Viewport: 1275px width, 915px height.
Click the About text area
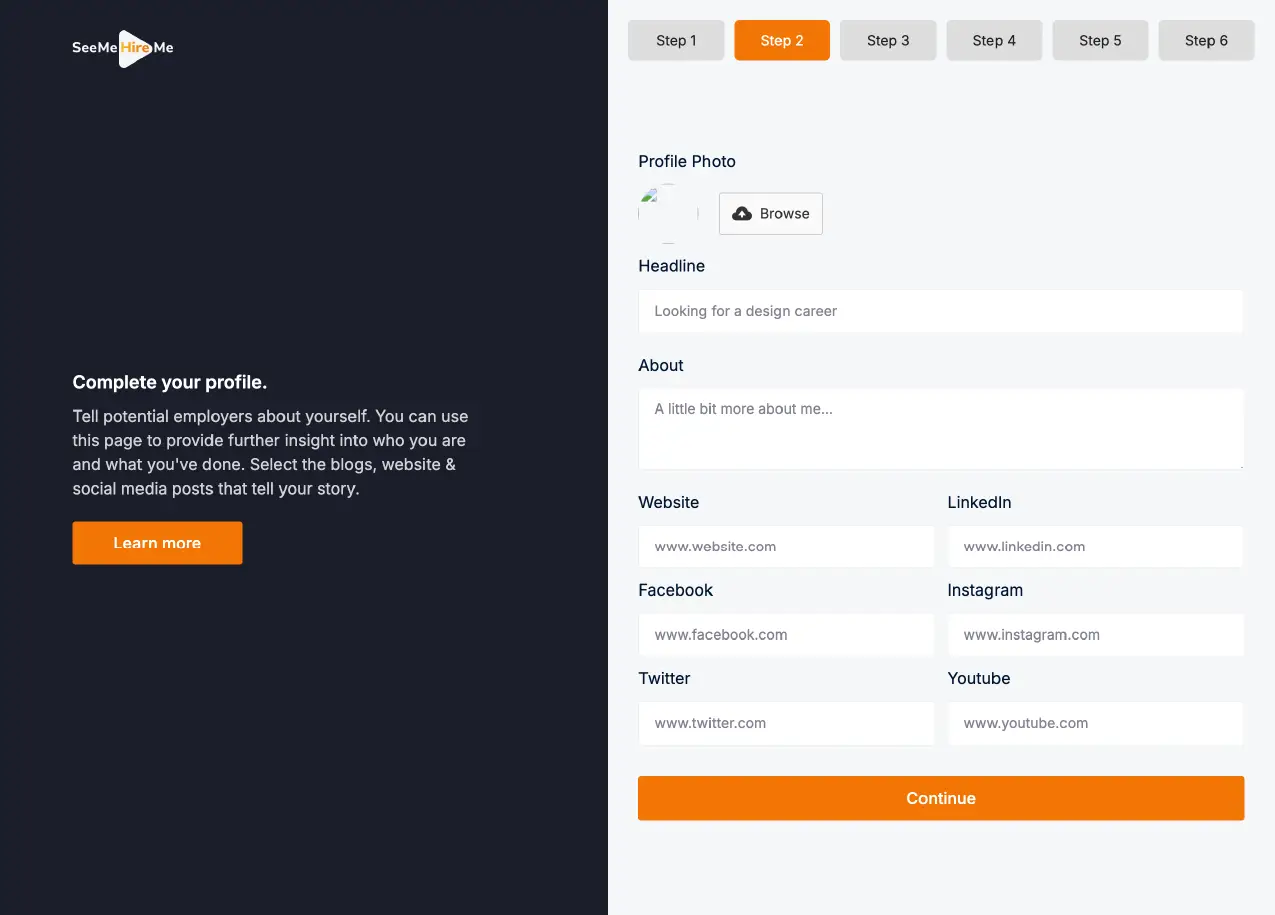(x=940, y=428)
